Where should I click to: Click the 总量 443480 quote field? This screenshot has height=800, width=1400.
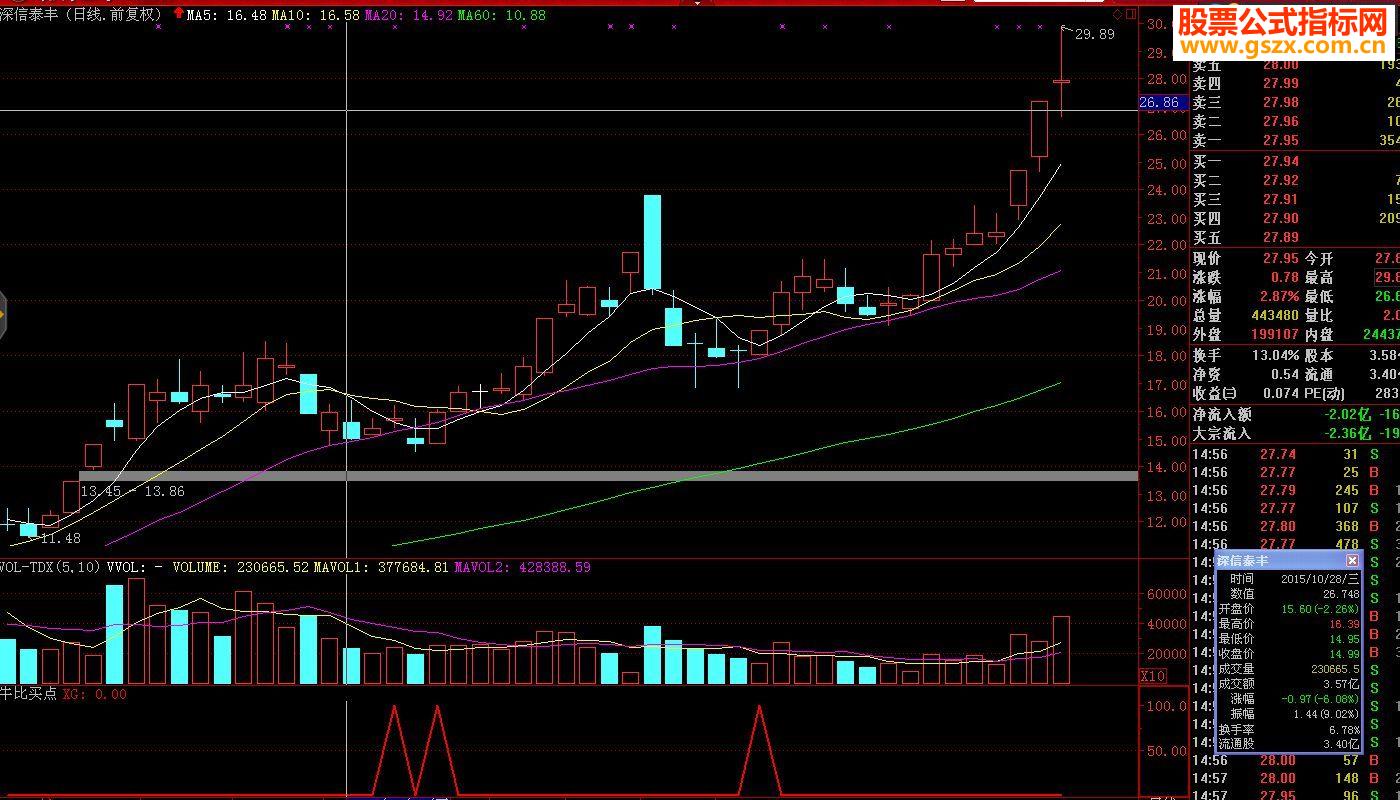pos(1246,316)
